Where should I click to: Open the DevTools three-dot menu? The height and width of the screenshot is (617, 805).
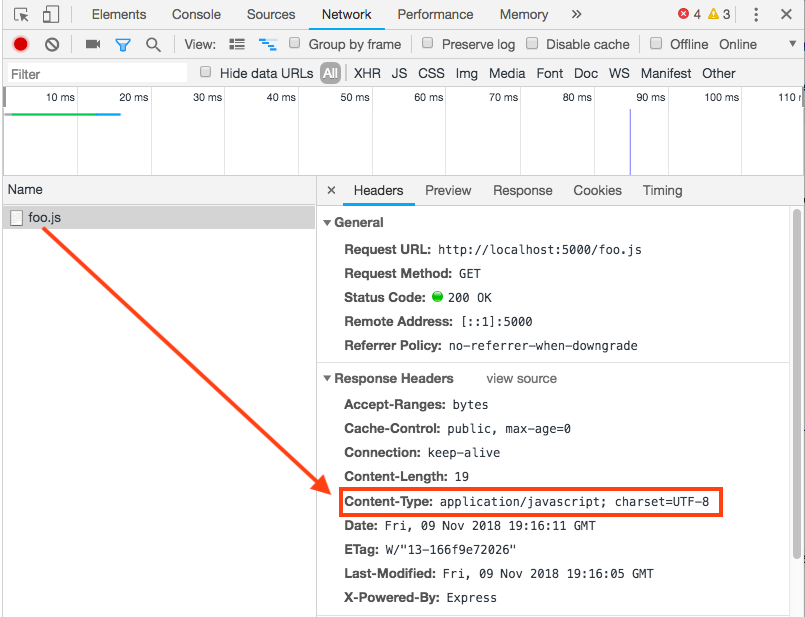(756, 15)
